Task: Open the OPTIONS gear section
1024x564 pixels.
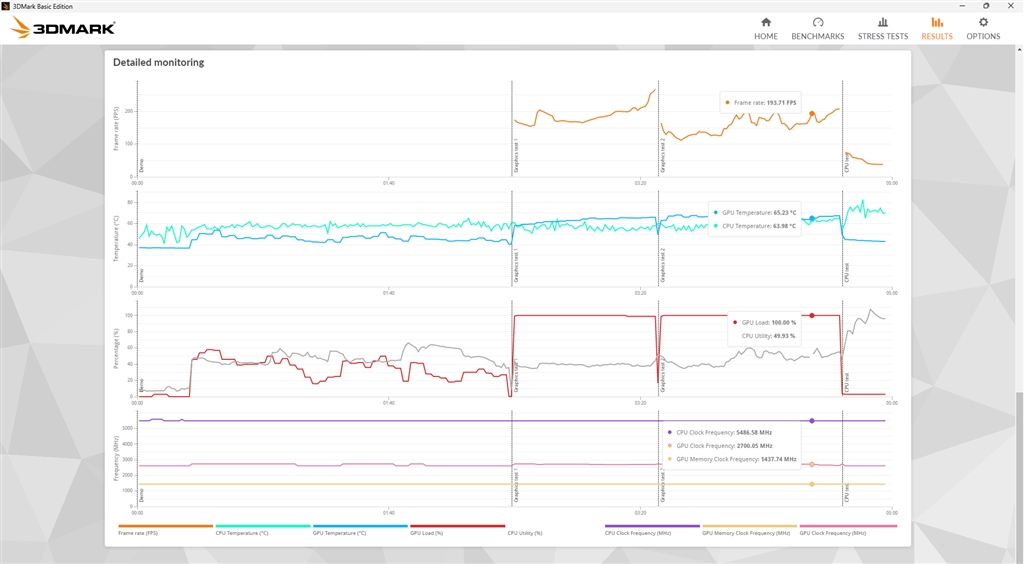Action: tap(983, 29)
